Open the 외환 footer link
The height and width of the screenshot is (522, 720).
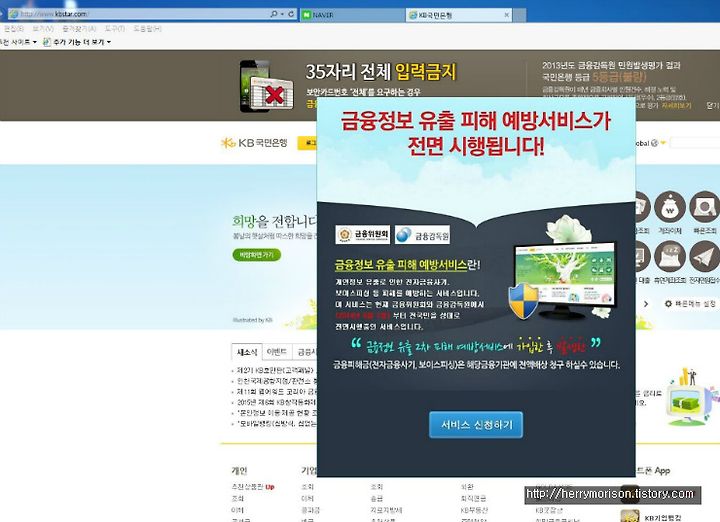coord(467,487)
